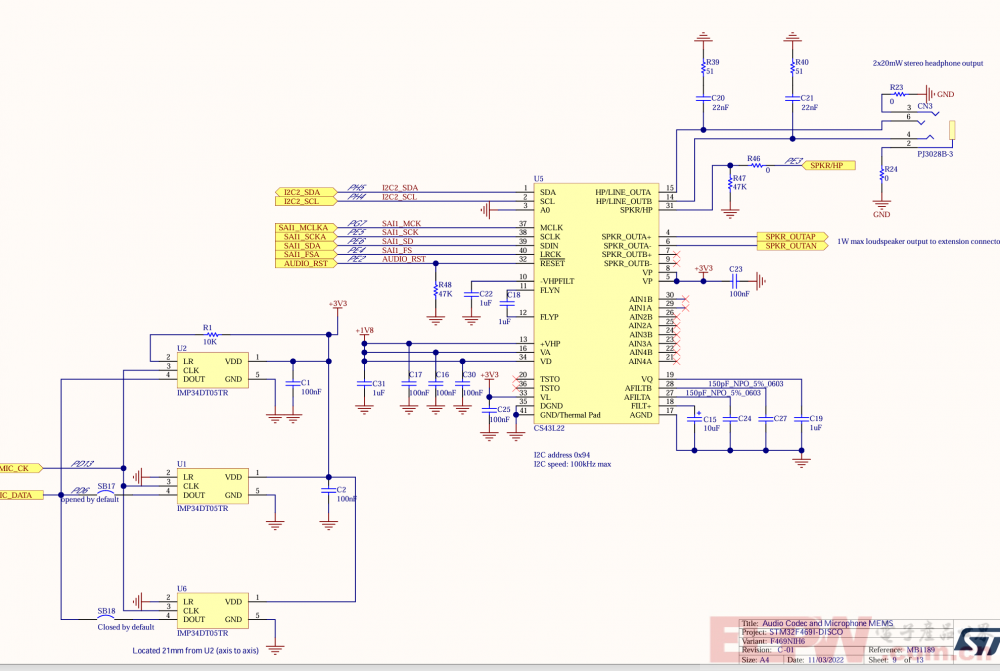Select 'Project: STM32F469I-DISCO' title block field
Screen dimensions: 1000x671
coord(792,632)
